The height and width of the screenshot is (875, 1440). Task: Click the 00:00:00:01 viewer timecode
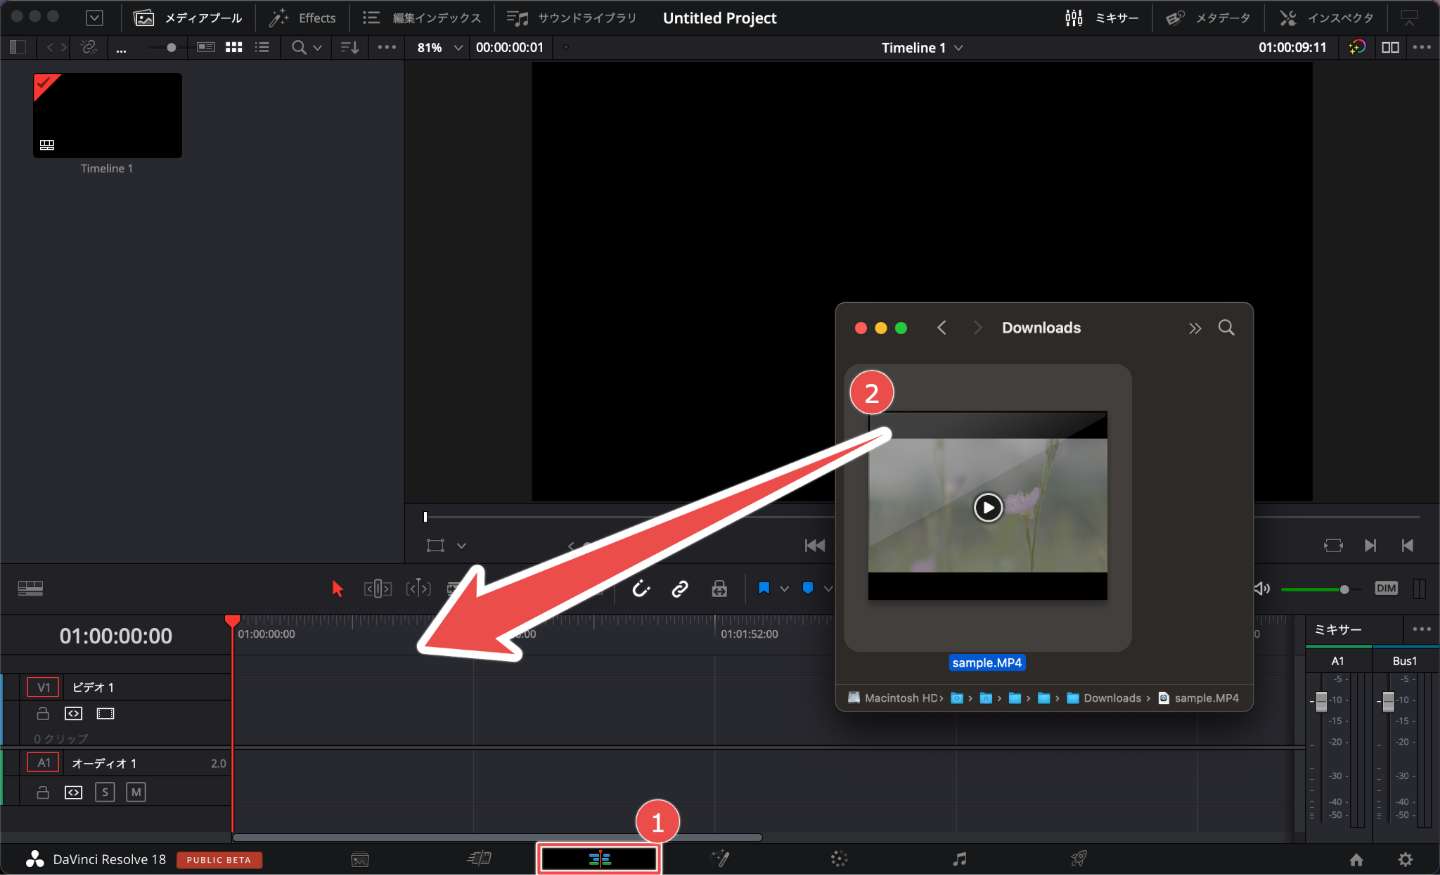510,47
